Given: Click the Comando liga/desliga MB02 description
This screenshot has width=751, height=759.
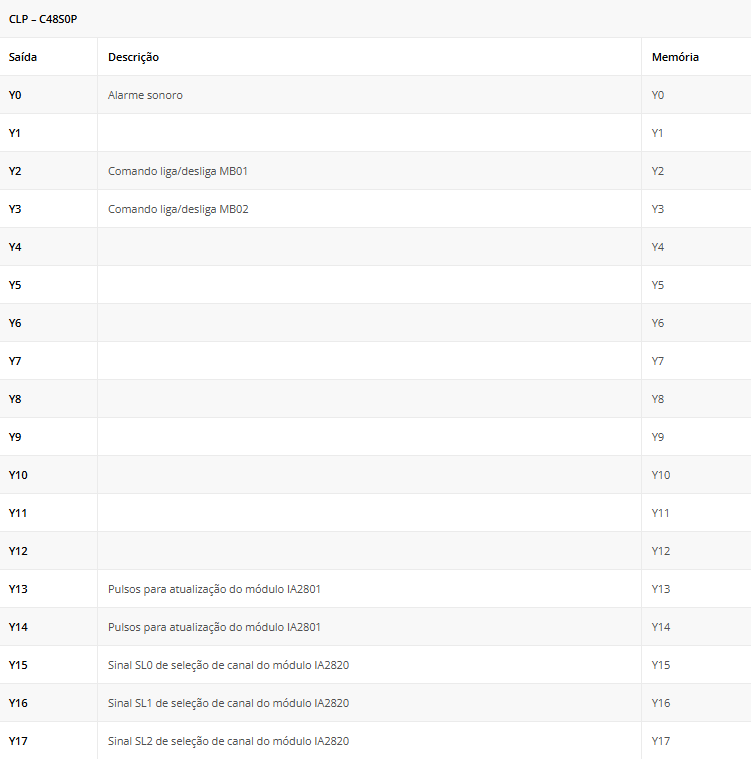Looking at the screenshot, I should (177, 209).
